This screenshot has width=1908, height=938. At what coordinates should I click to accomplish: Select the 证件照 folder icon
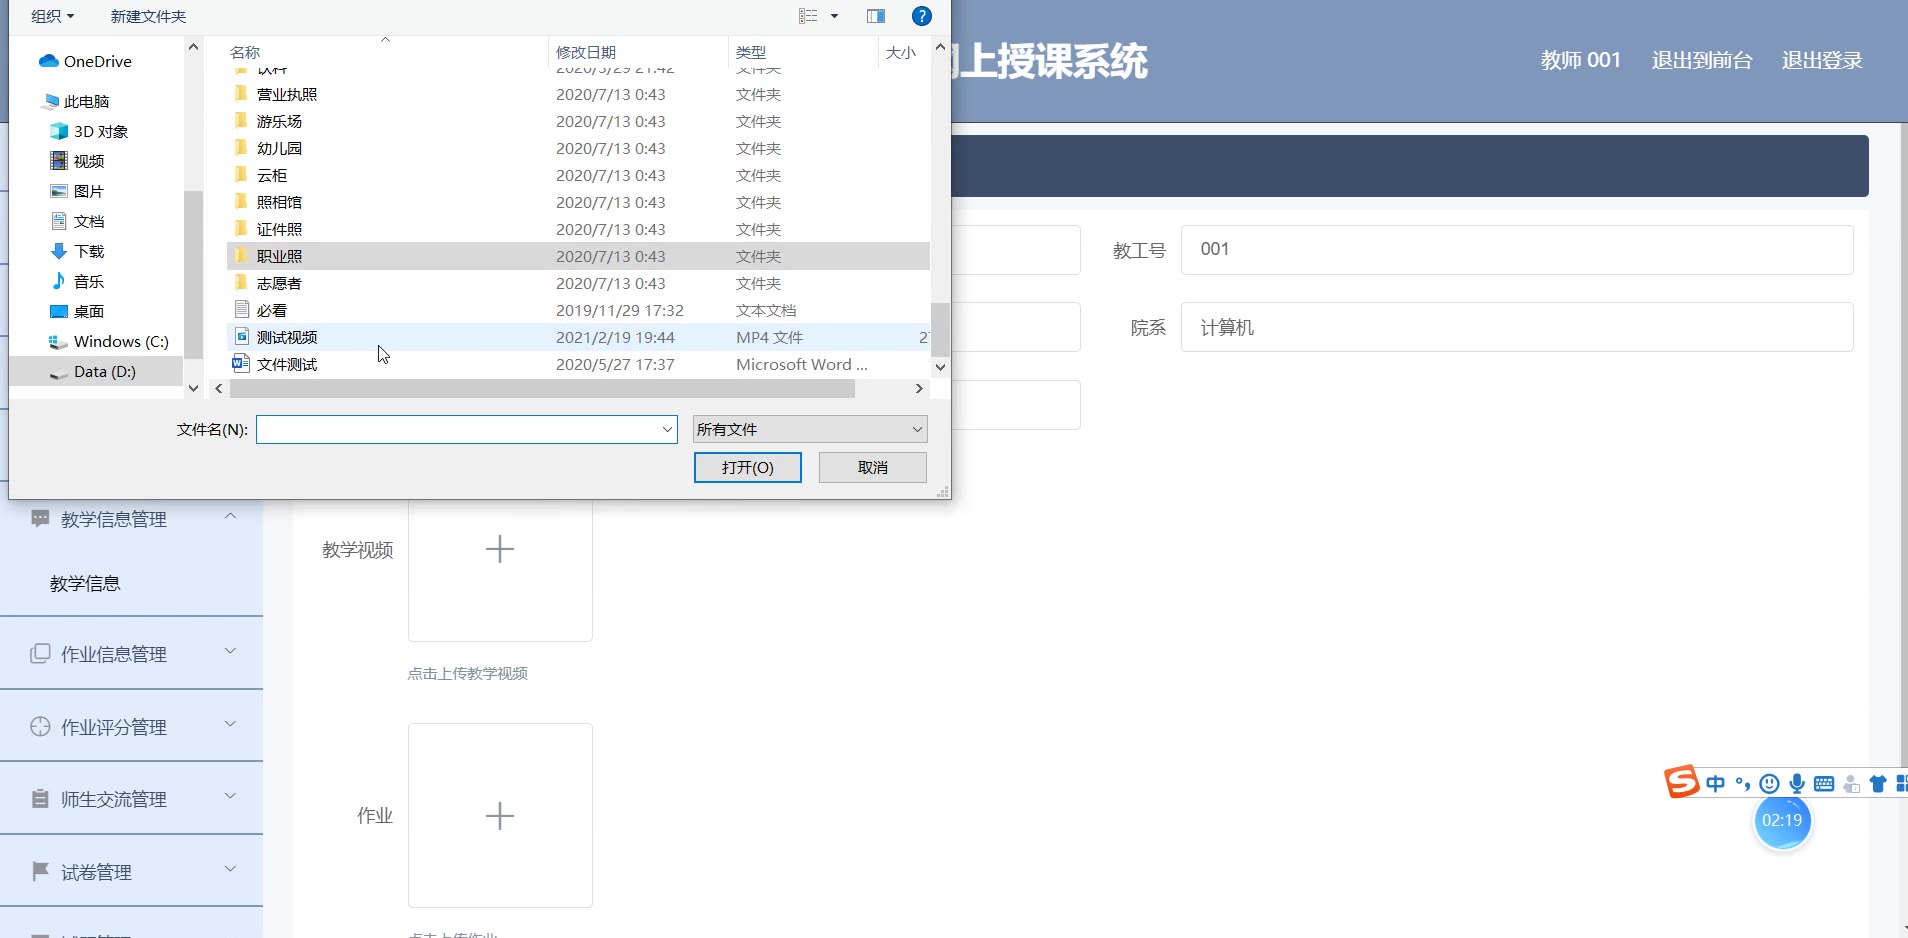click(x=241, y=229)
